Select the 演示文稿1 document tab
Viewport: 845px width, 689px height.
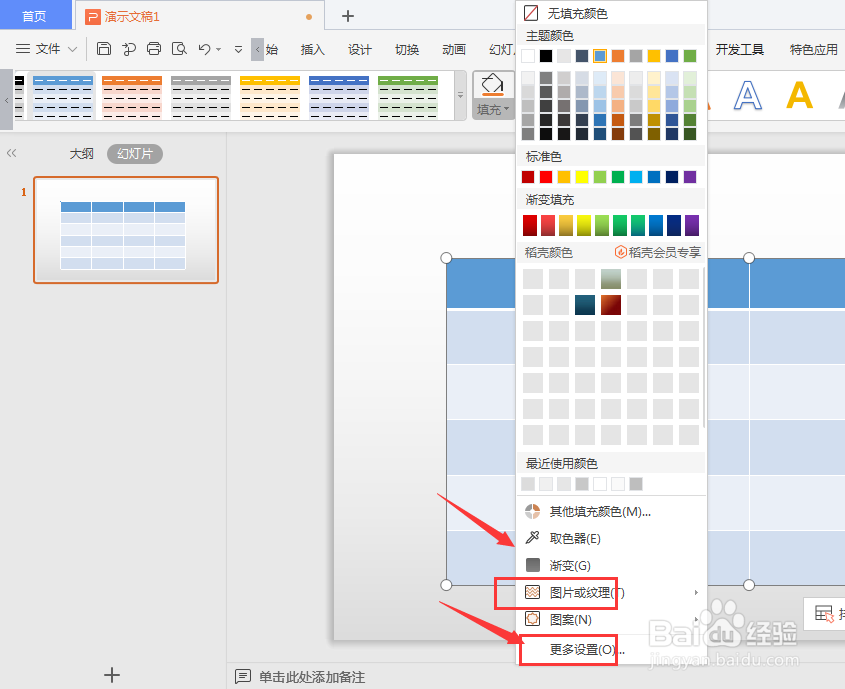point(199,16)
